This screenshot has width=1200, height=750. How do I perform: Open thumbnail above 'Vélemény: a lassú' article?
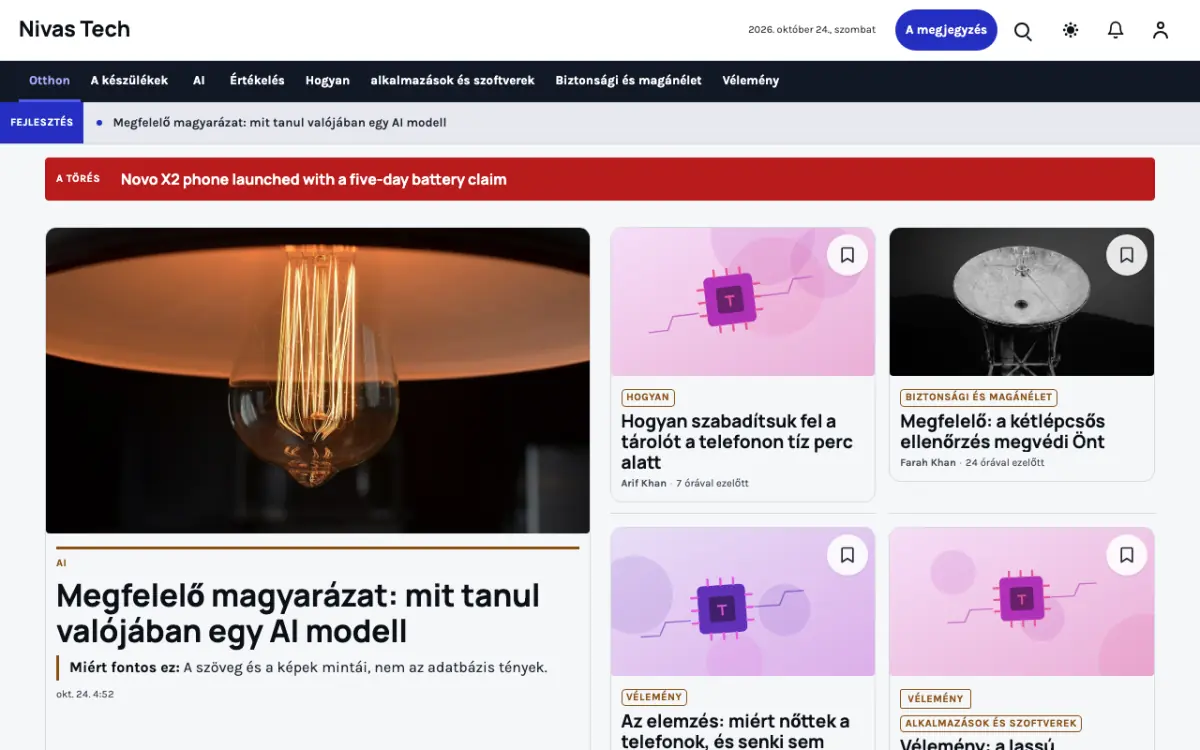point(1022,602)
